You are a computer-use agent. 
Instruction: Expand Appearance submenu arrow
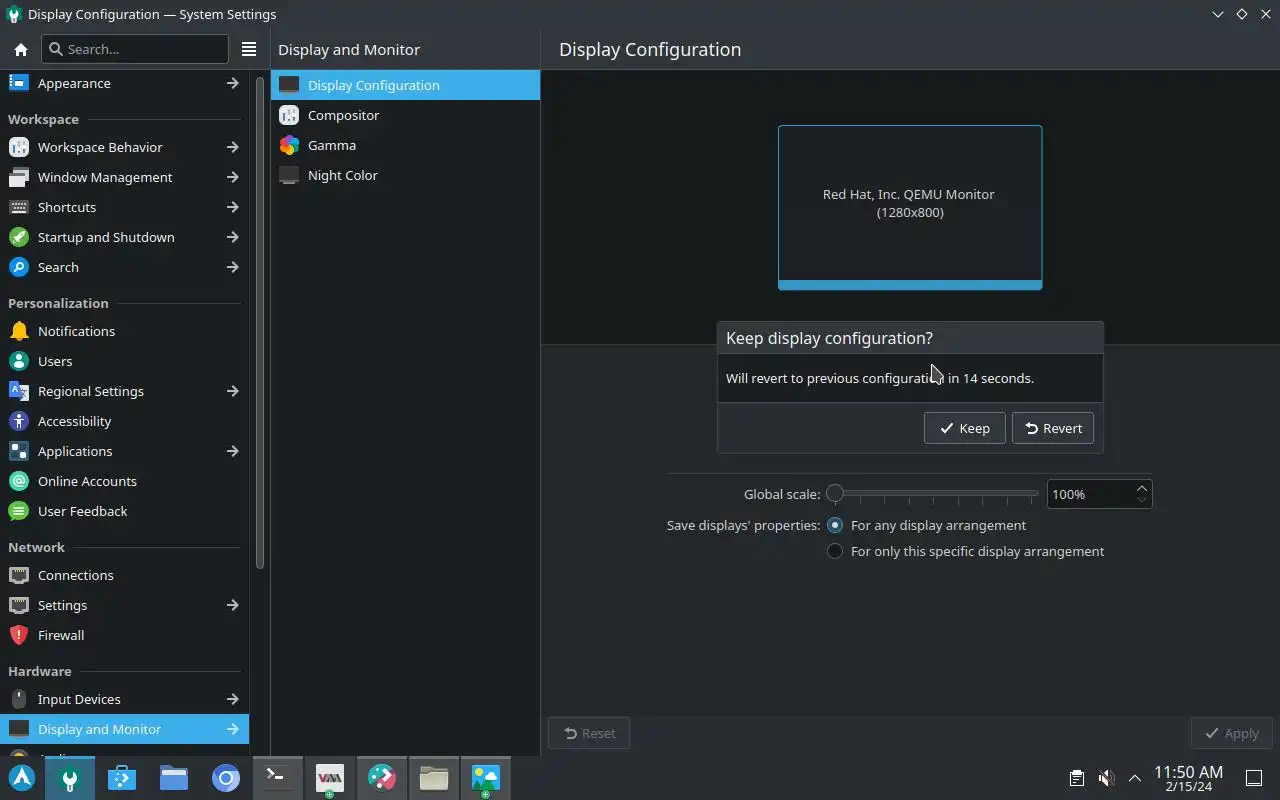point(232,83)
